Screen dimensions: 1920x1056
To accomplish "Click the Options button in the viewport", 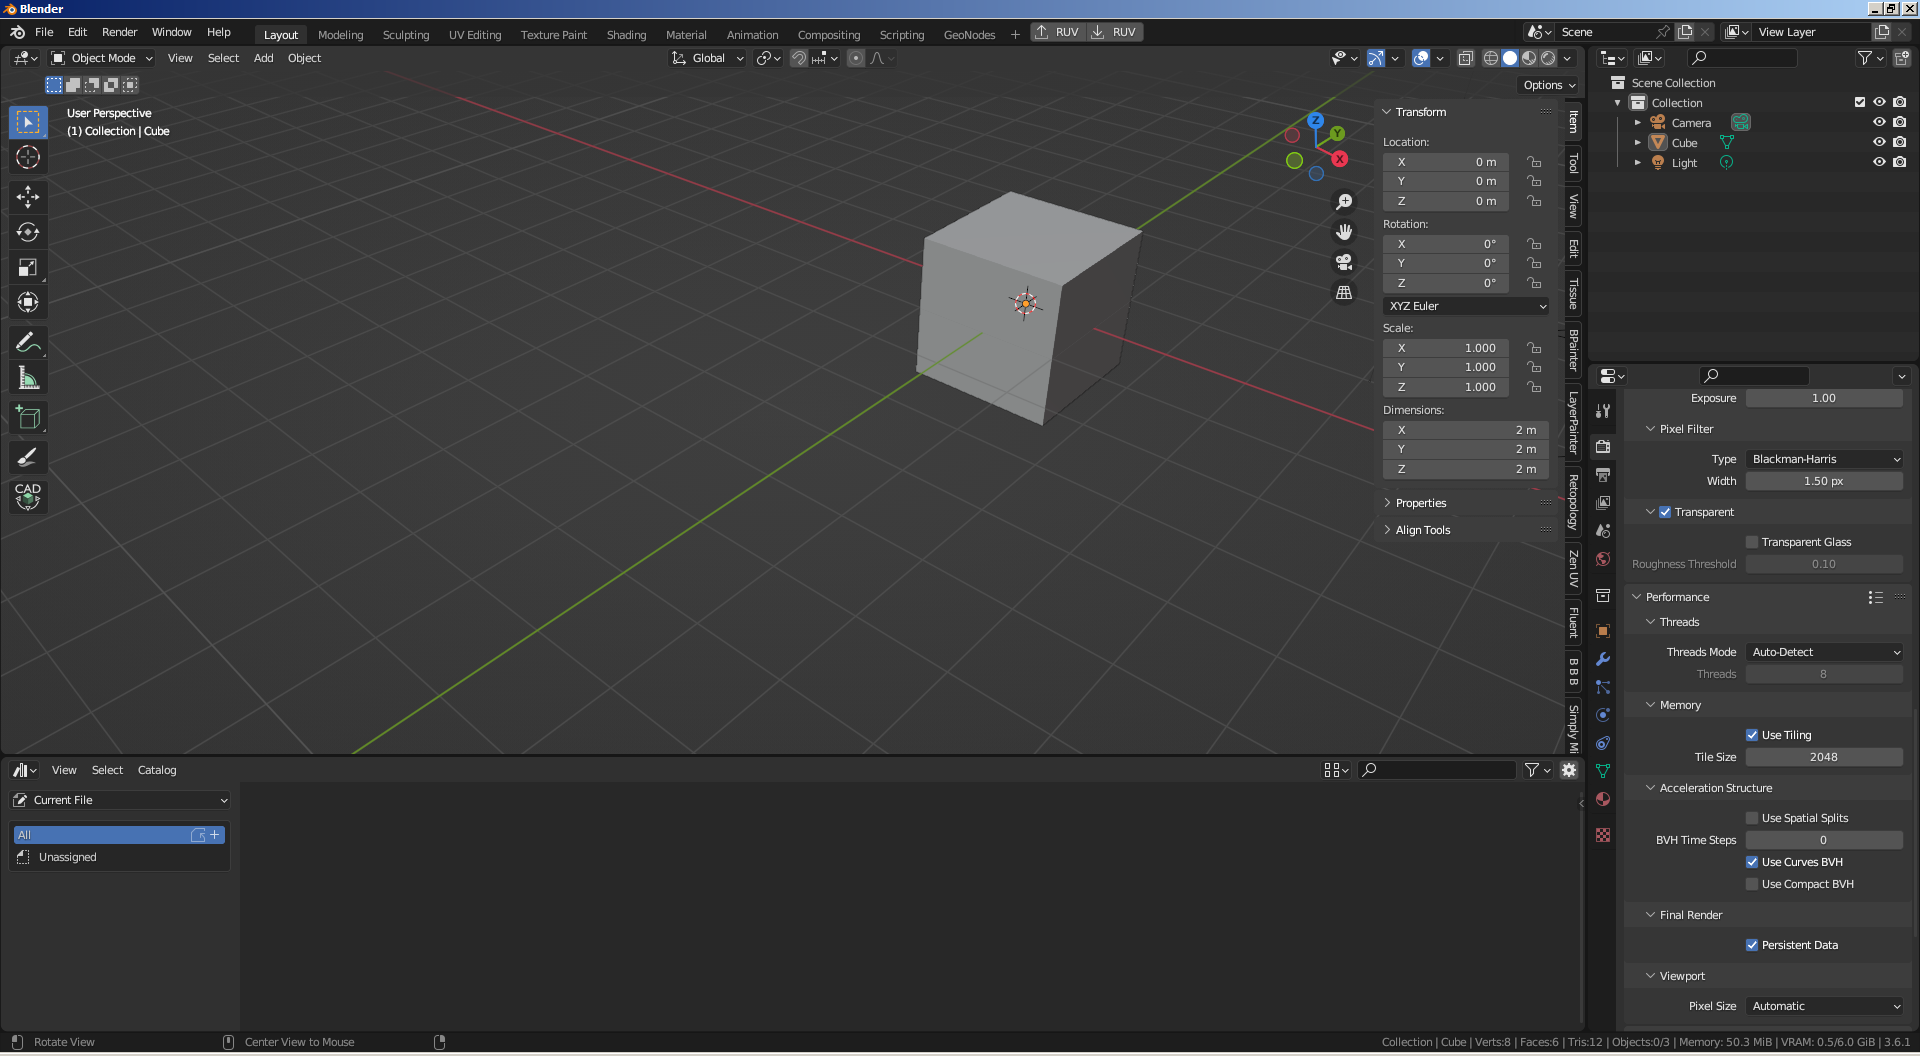I will pos(1548,85).
